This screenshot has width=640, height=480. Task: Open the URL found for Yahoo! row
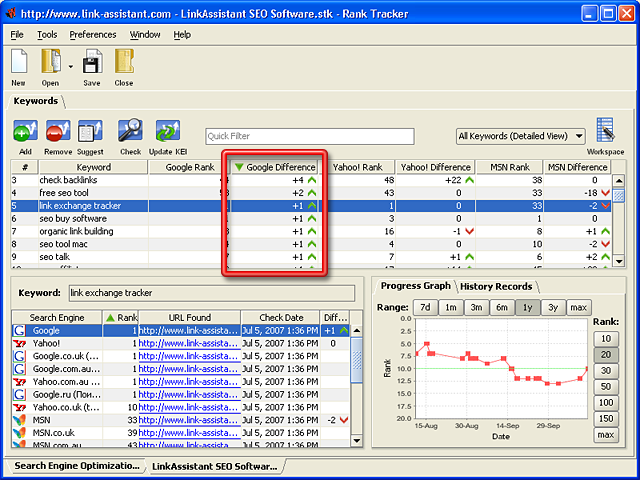189,343
